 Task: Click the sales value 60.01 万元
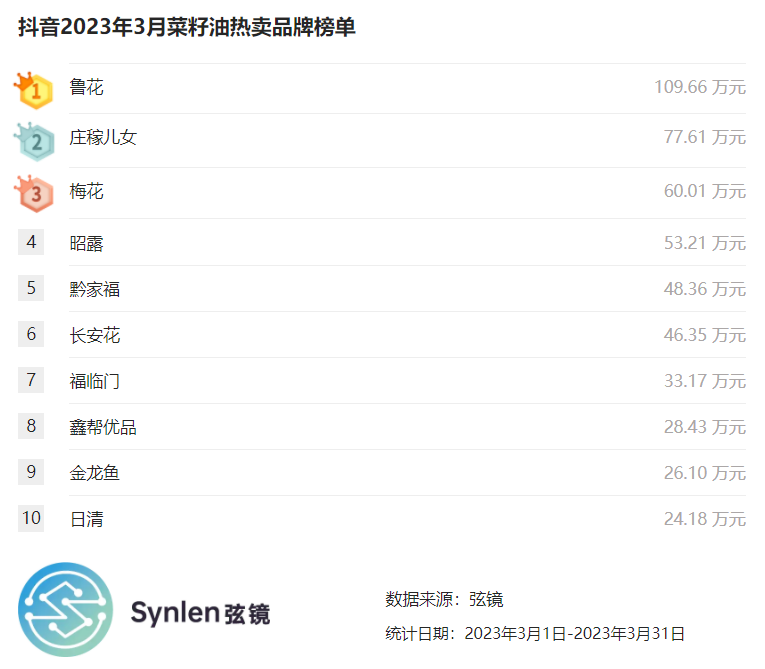point(705,191)
